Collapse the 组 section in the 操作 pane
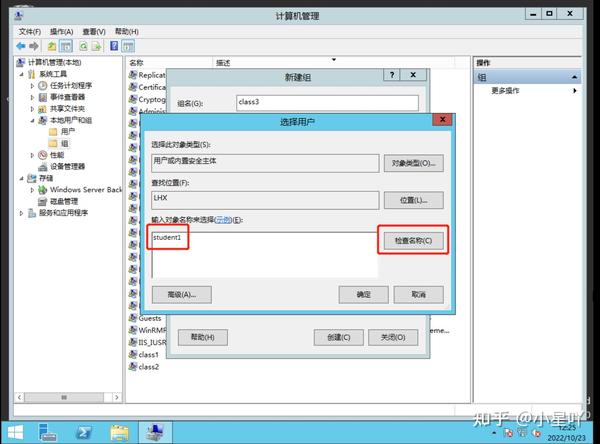Viewport: 600px width, 444px height. coord(574,77)
